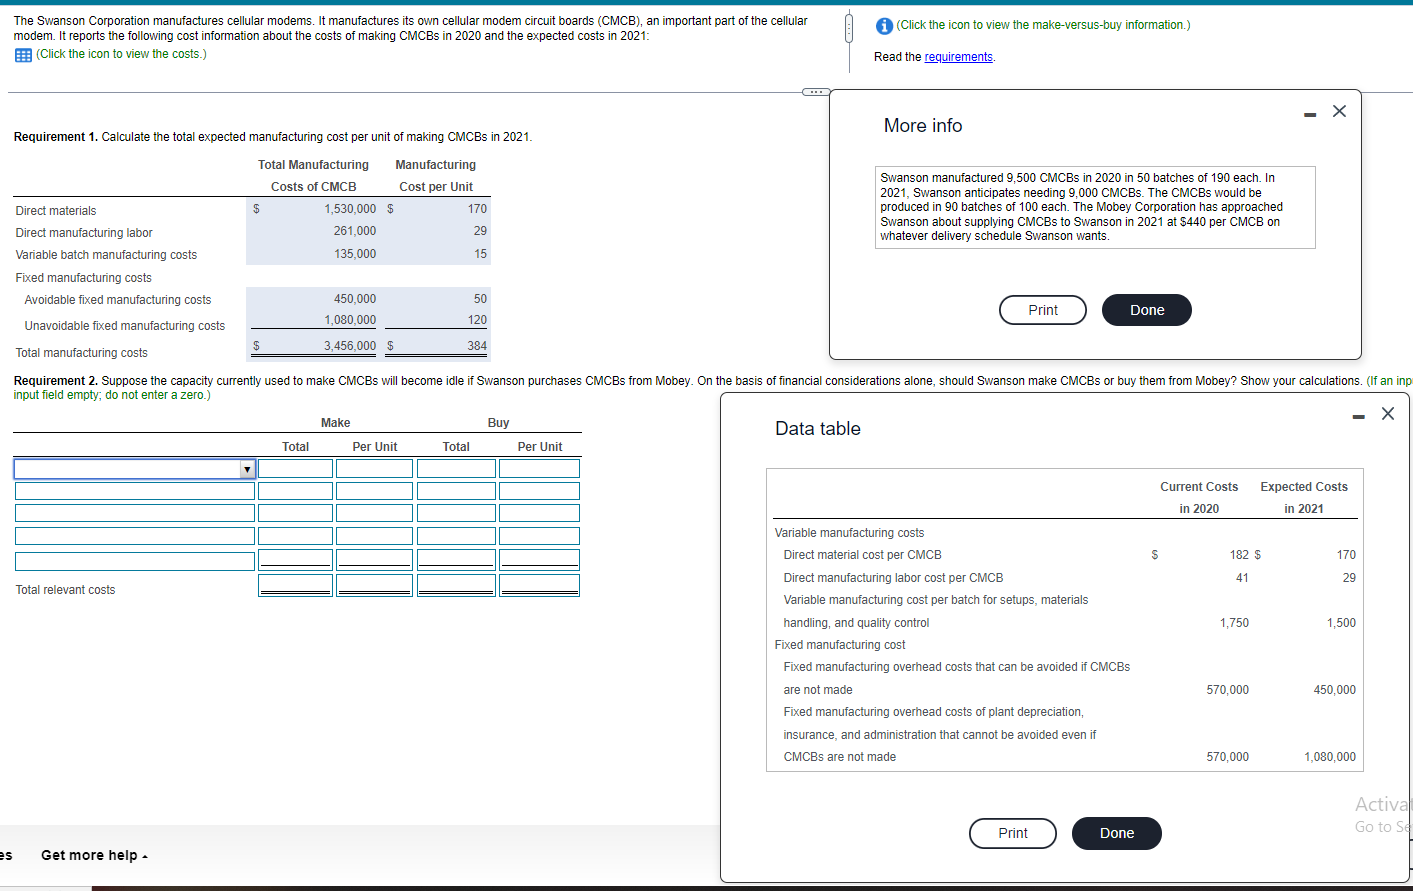Click Make Total field in the dropdown row
Image resolution: width=1413 pixels, height=891 pixels.
click(295, 469)
